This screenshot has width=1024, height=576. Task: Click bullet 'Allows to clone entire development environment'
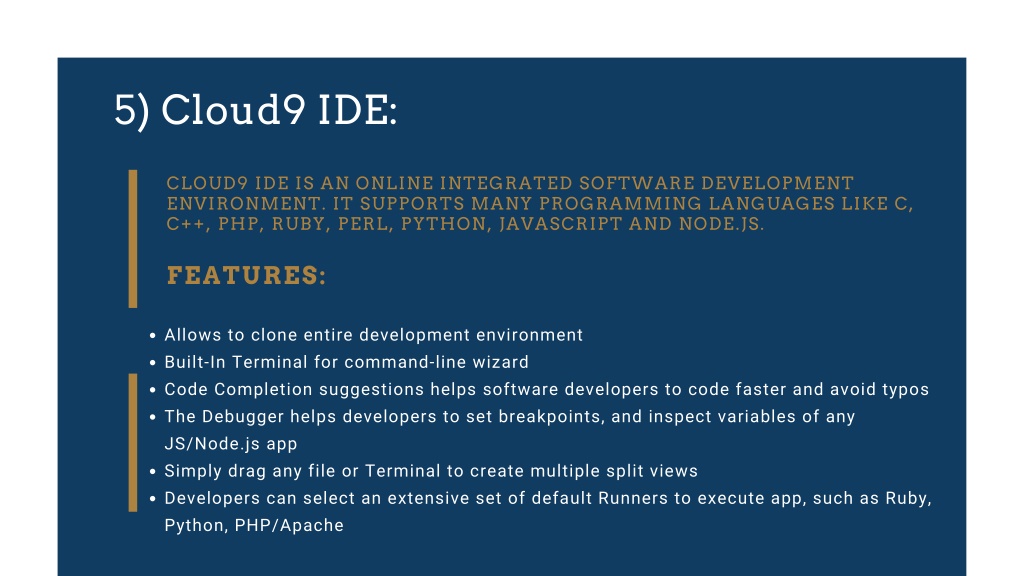tap(374, 335)
